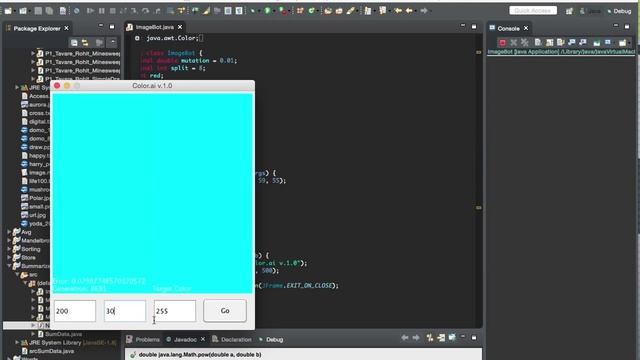Click the Save All toolbar icon
The height and width of the screenshot is (360, 640).
49,11
